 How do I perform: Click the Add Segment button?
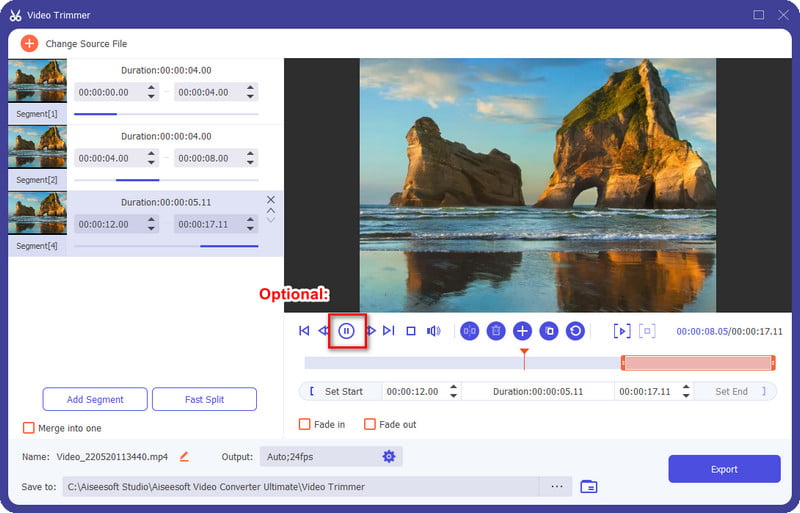tap(95, 399)
